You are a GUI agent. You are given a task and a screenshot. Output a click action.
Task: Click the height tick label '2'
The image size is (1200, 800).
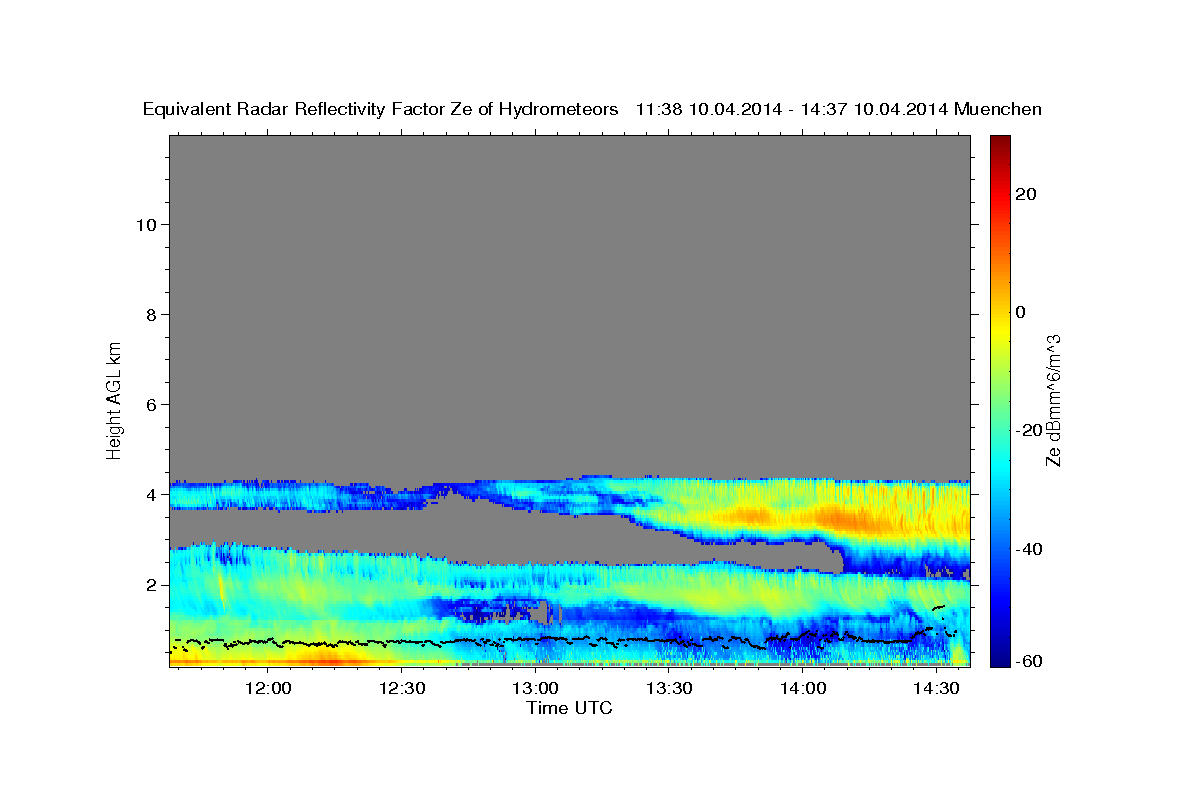click(x=150, y=584)
